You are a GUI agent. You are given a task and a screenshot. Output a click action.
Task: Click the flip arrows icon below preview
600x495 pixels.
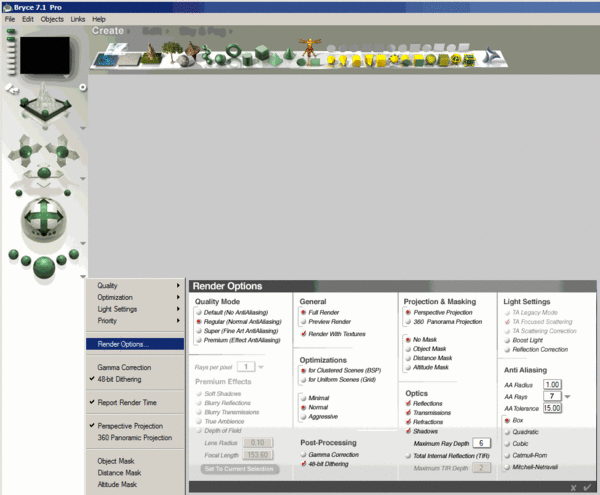(12, 89)
